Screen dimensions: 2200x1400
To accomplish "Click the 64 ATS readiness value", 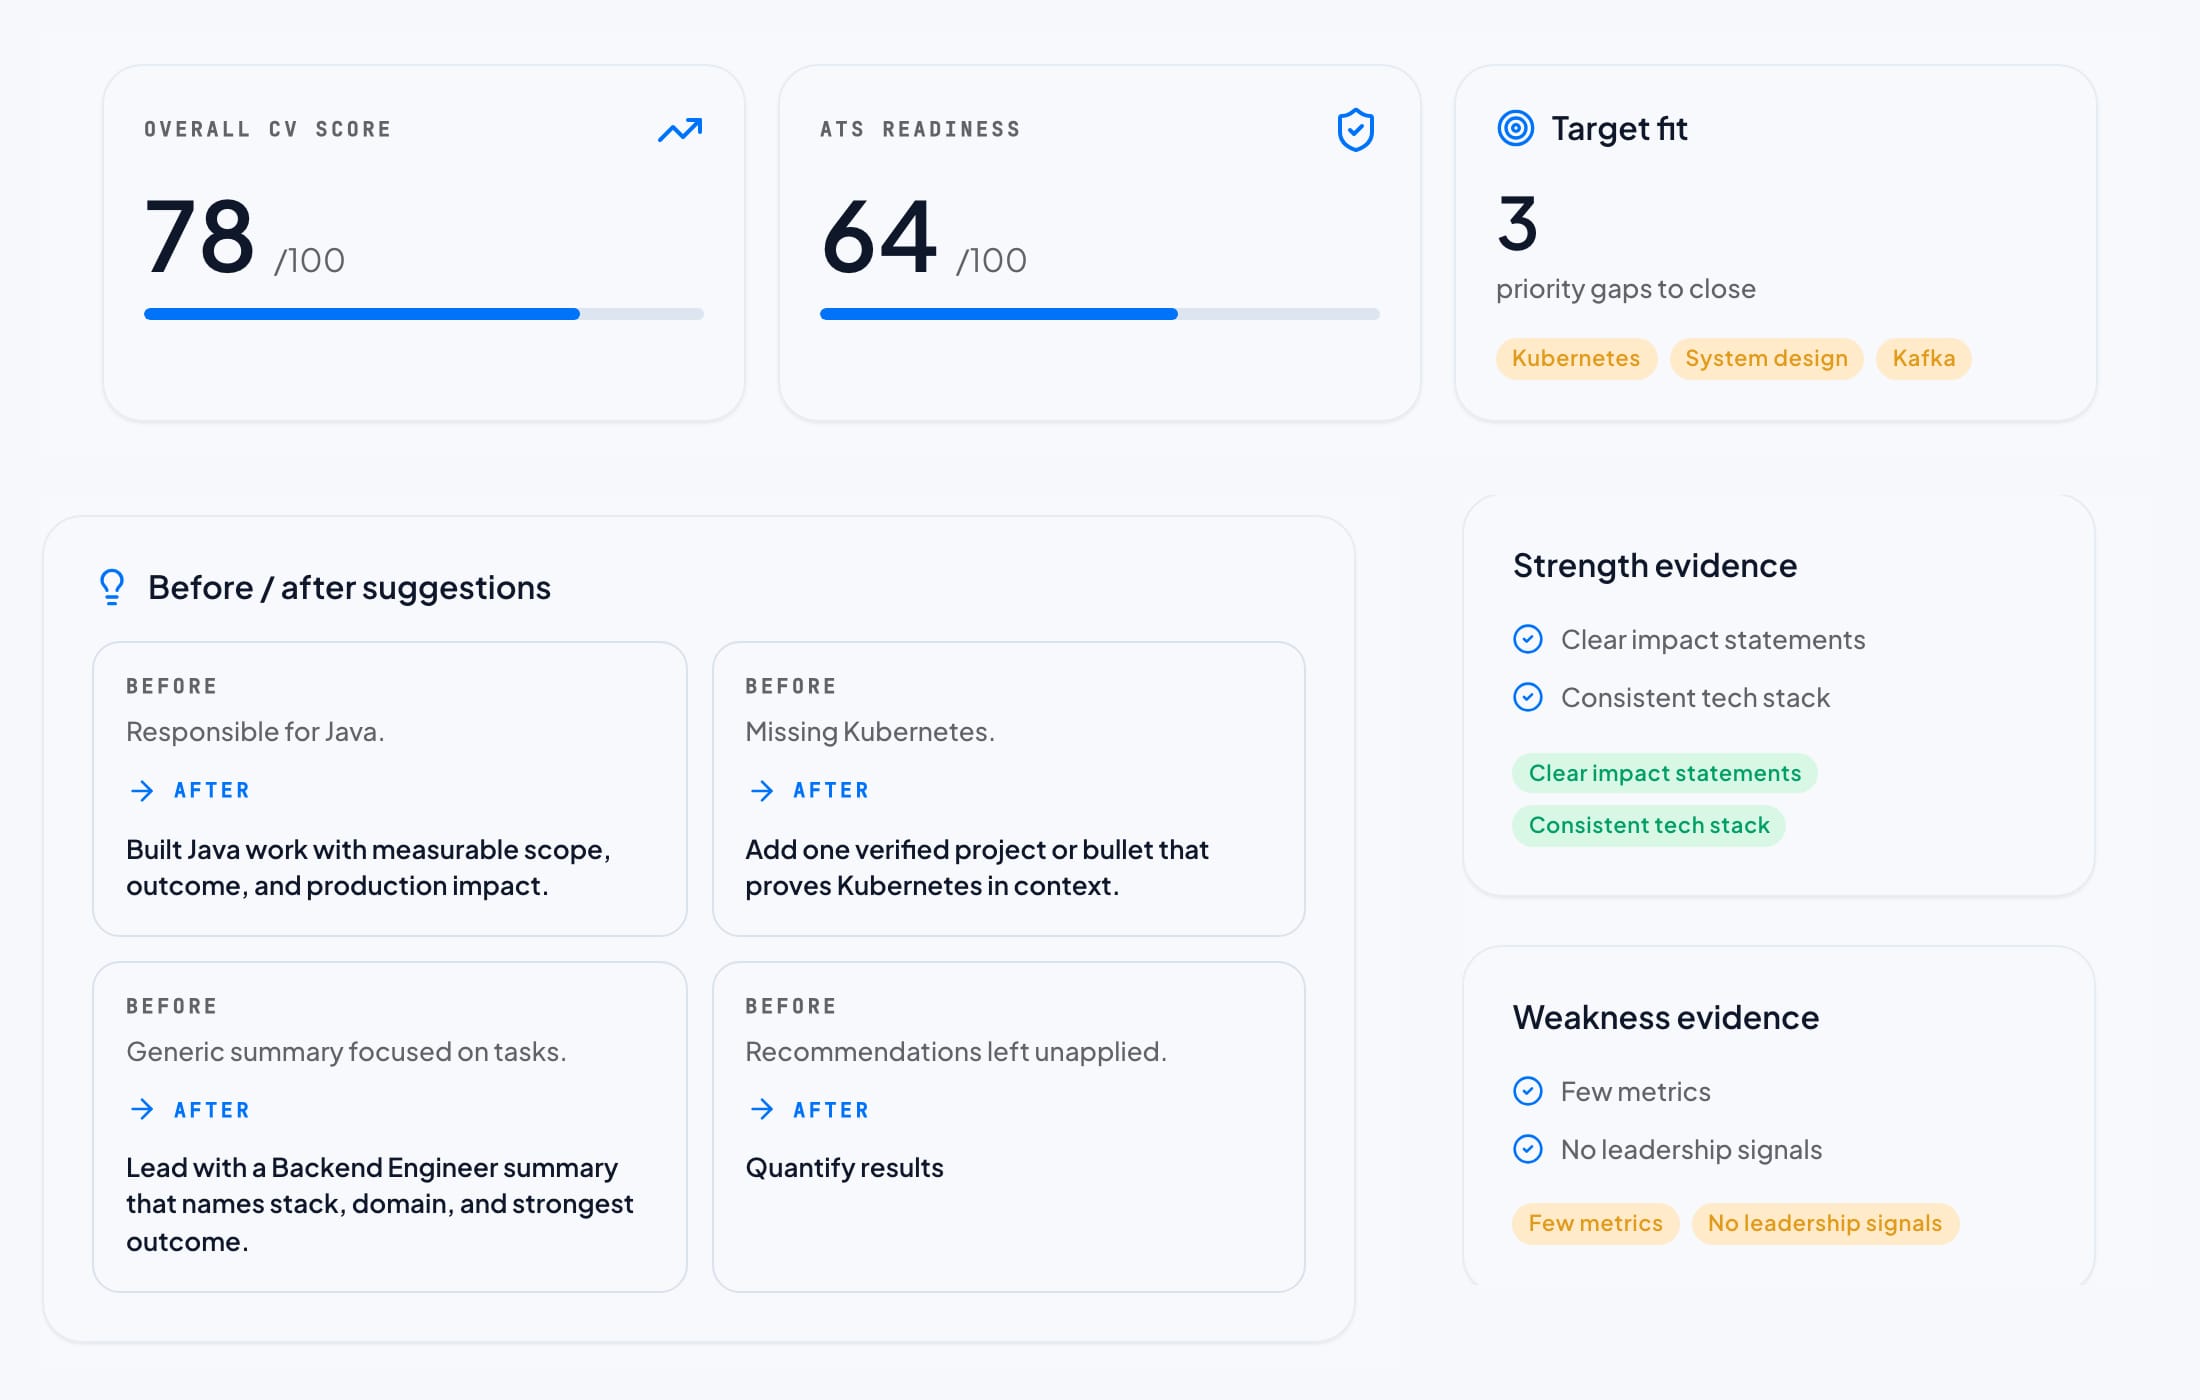I will (879, 236).
